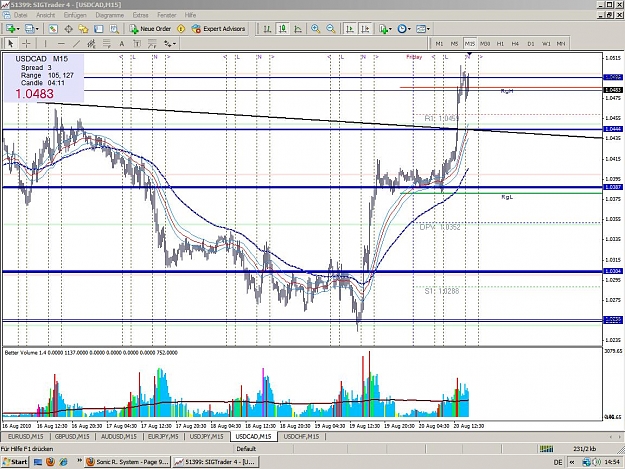Toggle chart shift from right edge
625x469 pixels.
pos(365,29)
